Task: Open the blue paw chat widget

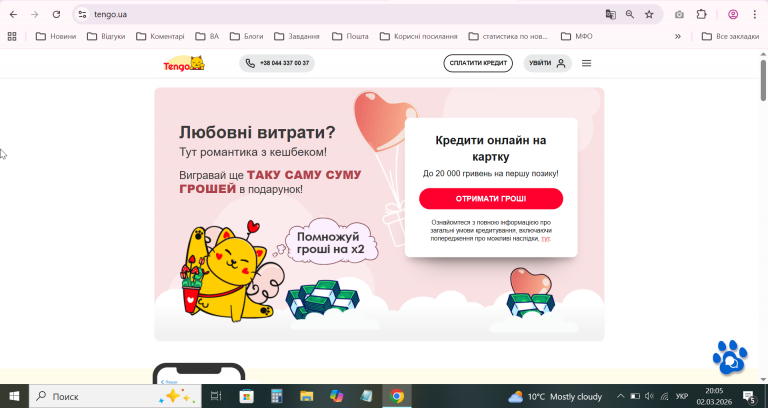Action: (x=730, y=358)
